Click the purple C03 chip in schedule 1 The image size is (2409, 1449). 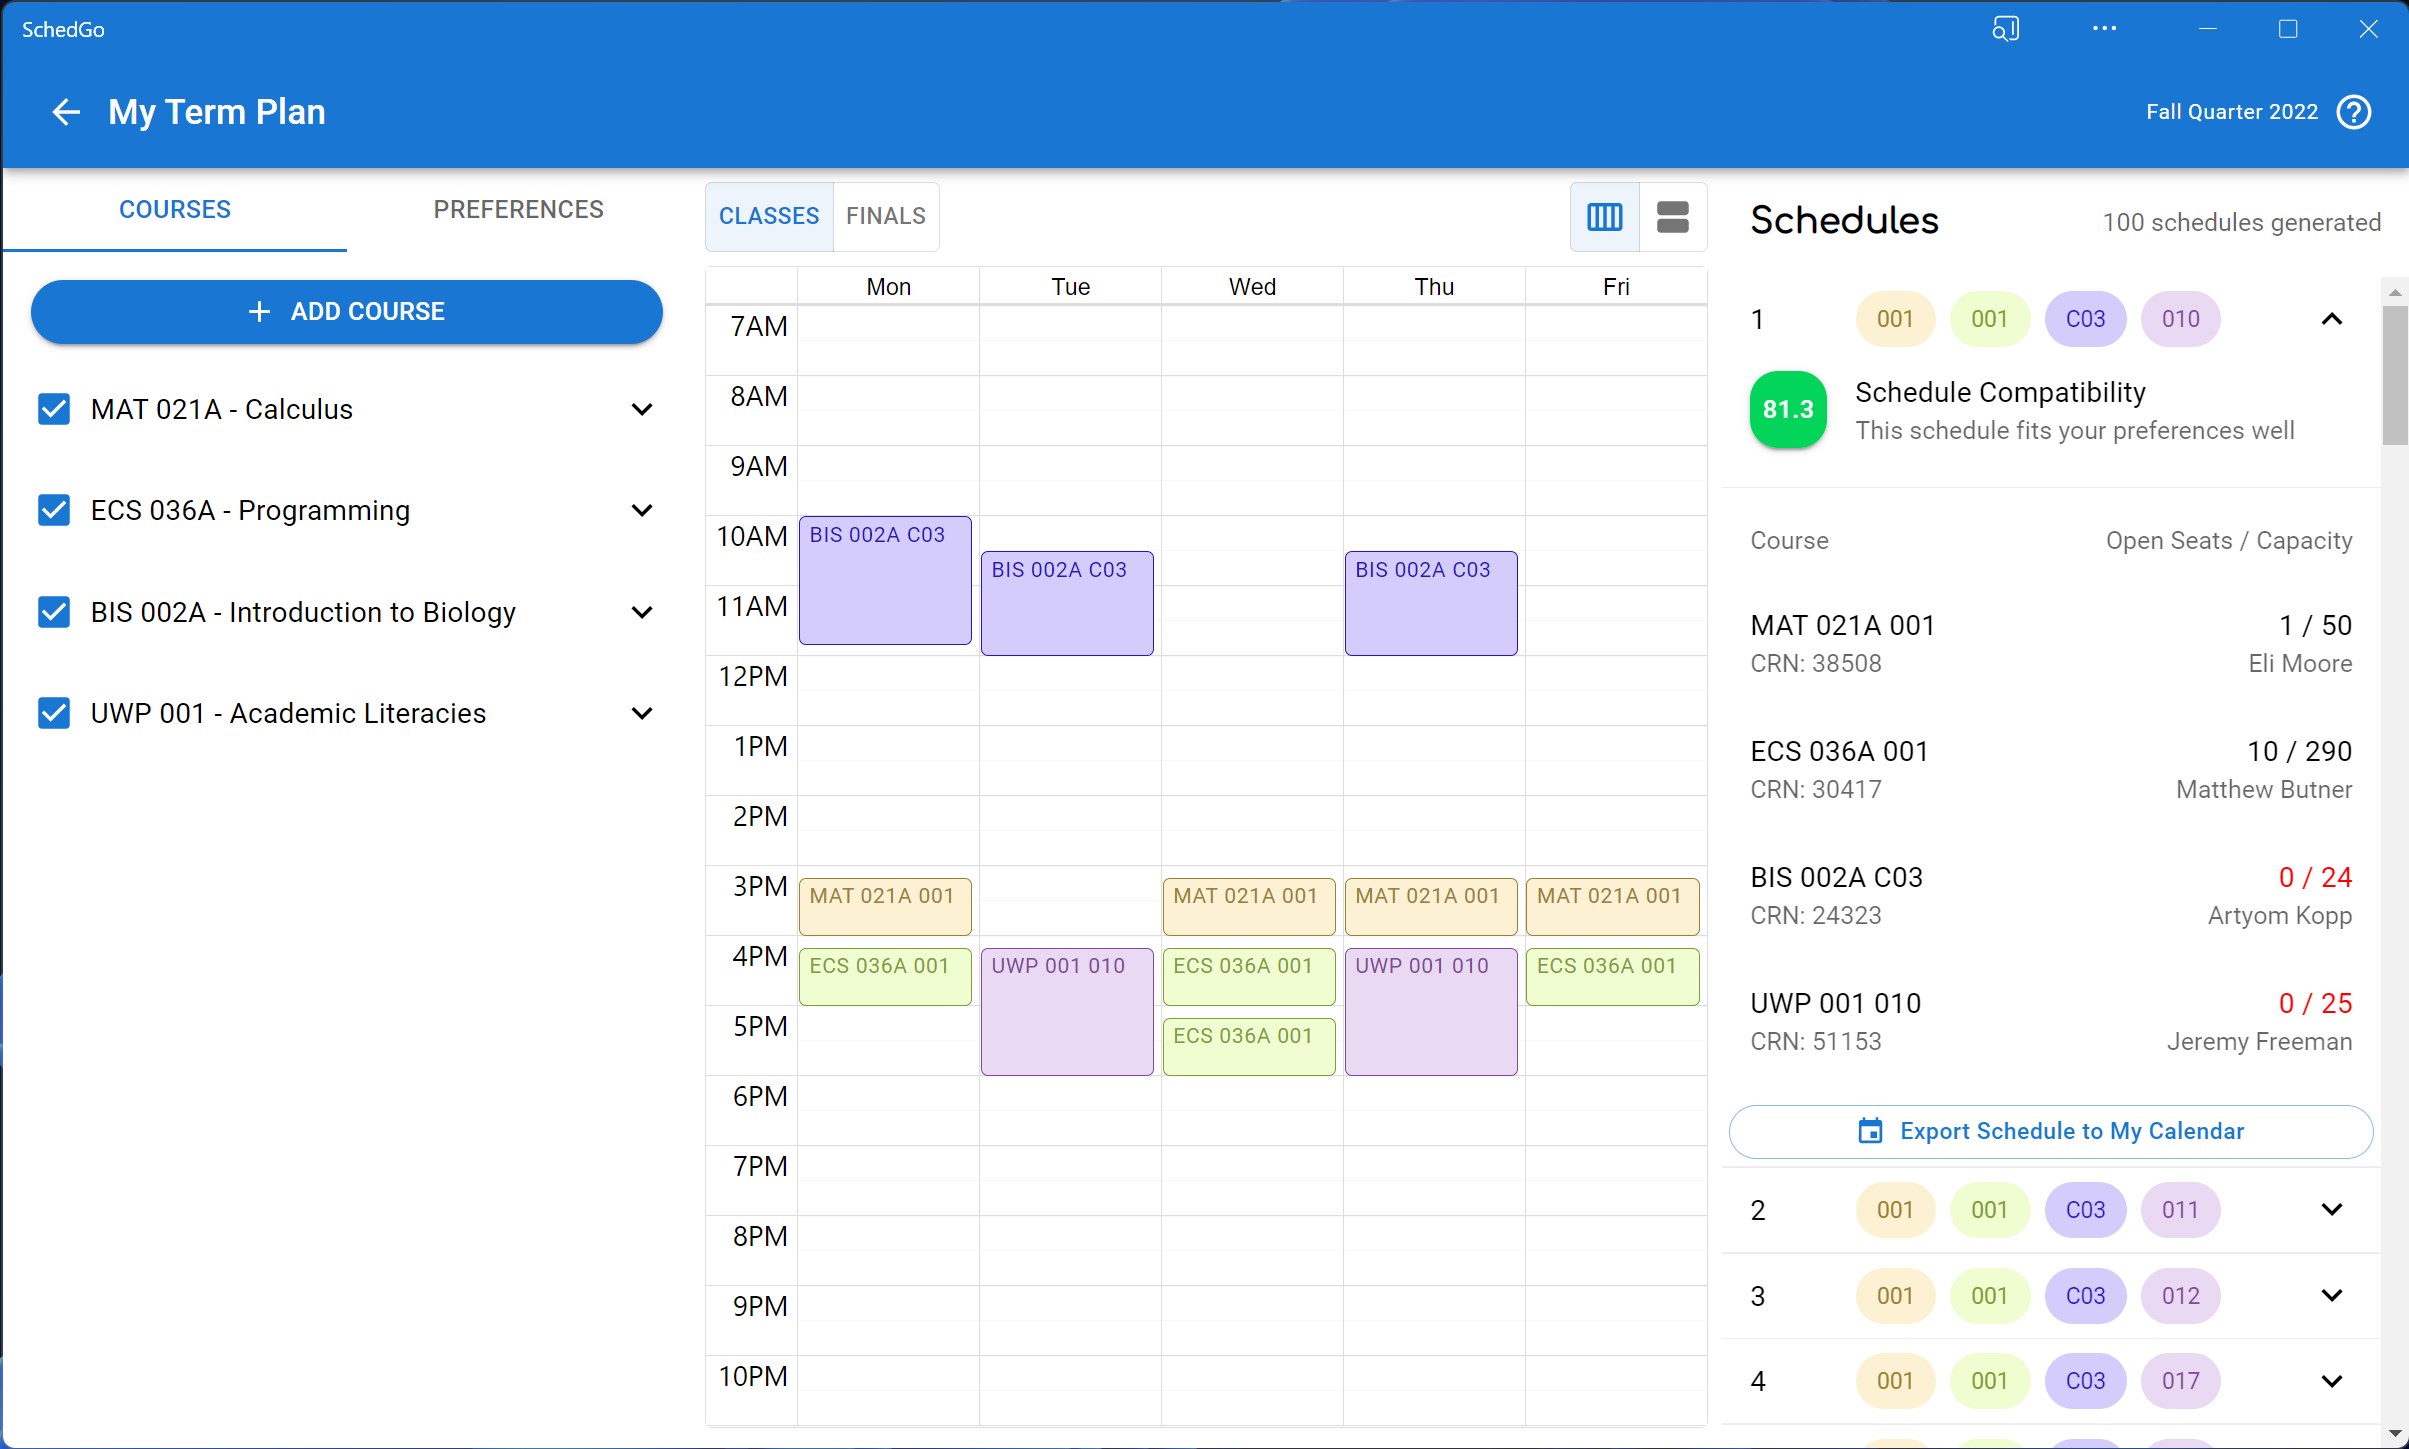[2085, 319]
